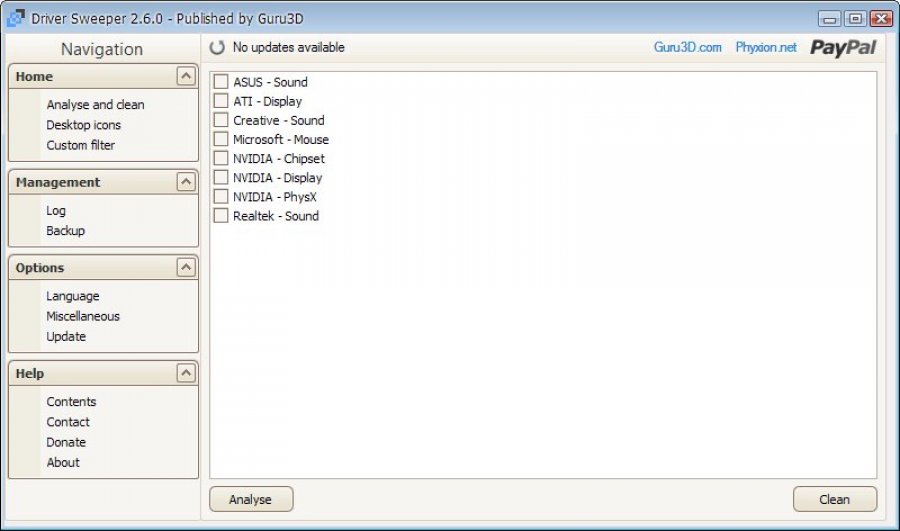Viewport: 900px width, 531px height.
Task: Click the Analyse button
Action: (x=251, y=499)
